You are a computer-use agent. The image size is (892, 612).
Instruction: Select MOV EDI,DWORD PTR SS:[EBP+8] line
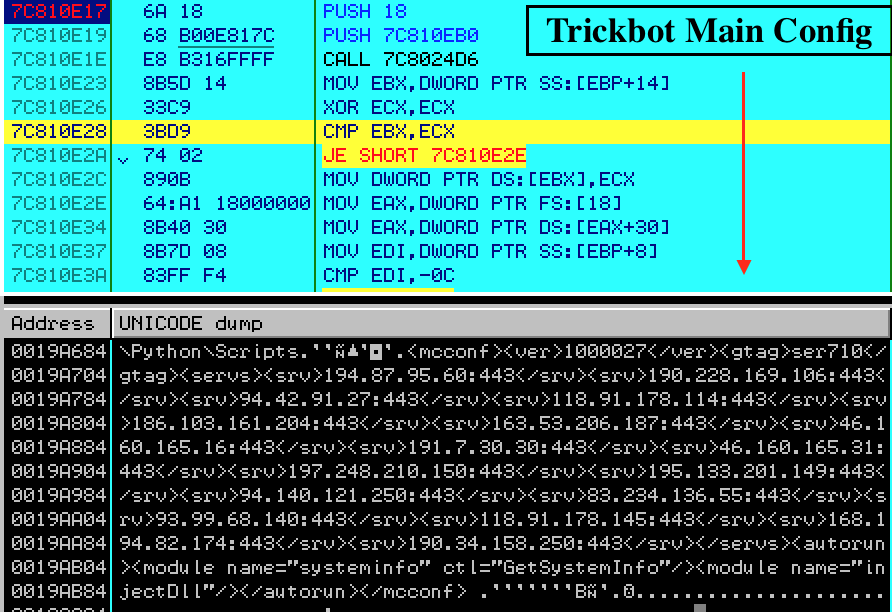[490, 251]
